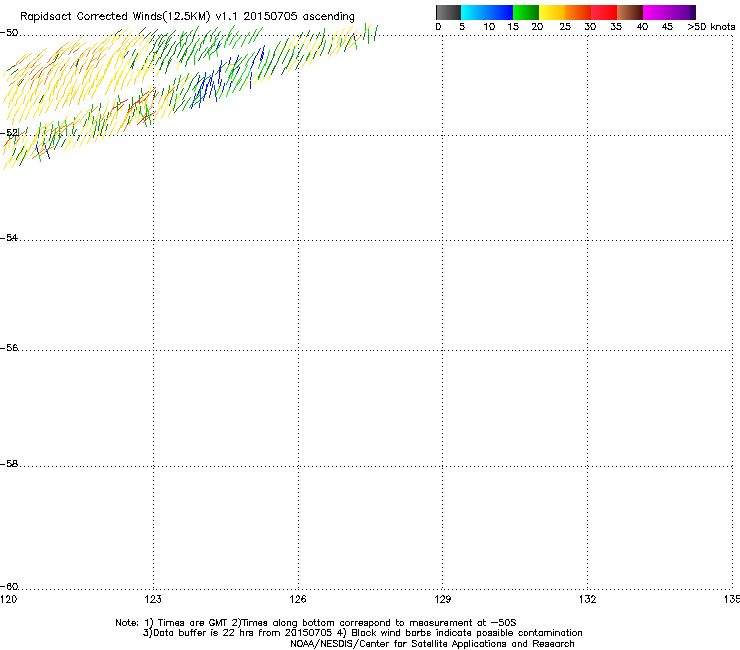Click the latitude label '-52'
This screenshot has height=650, width=740.
click(x=9, y=133)
